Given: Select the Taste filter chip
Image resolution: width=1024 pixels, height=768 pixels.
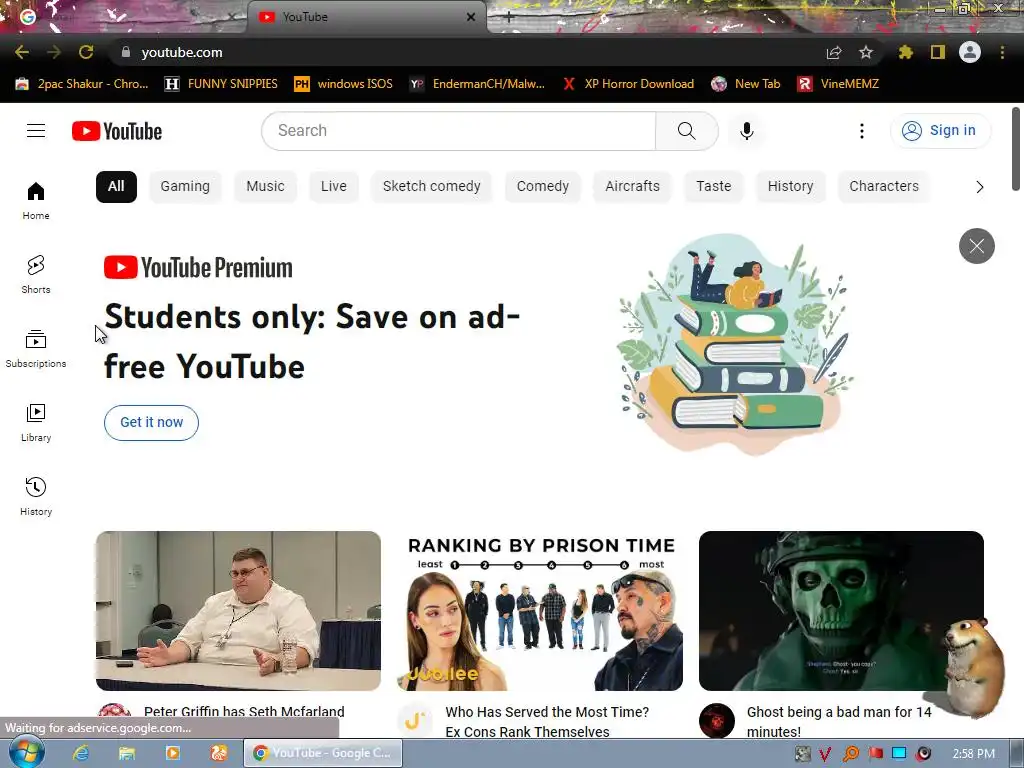Looking at the screenshot, I should click(x=714, y=187).
